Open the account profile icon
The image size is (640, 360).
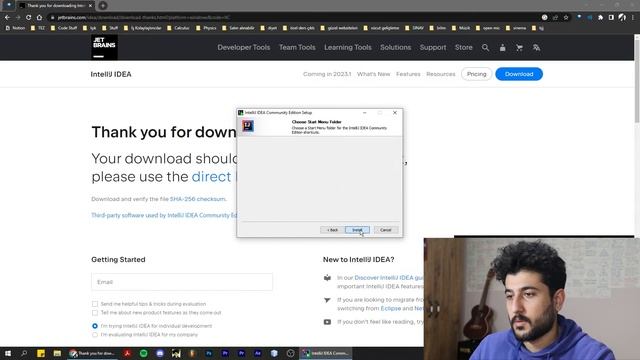pyautogui.click(x=502, y=48)
